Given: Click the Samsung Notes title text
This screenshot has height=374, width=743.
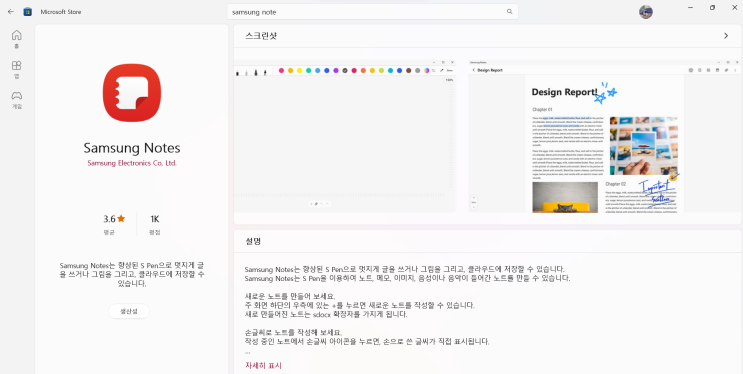Looking at the screenshot, I should tap(132, 148).
